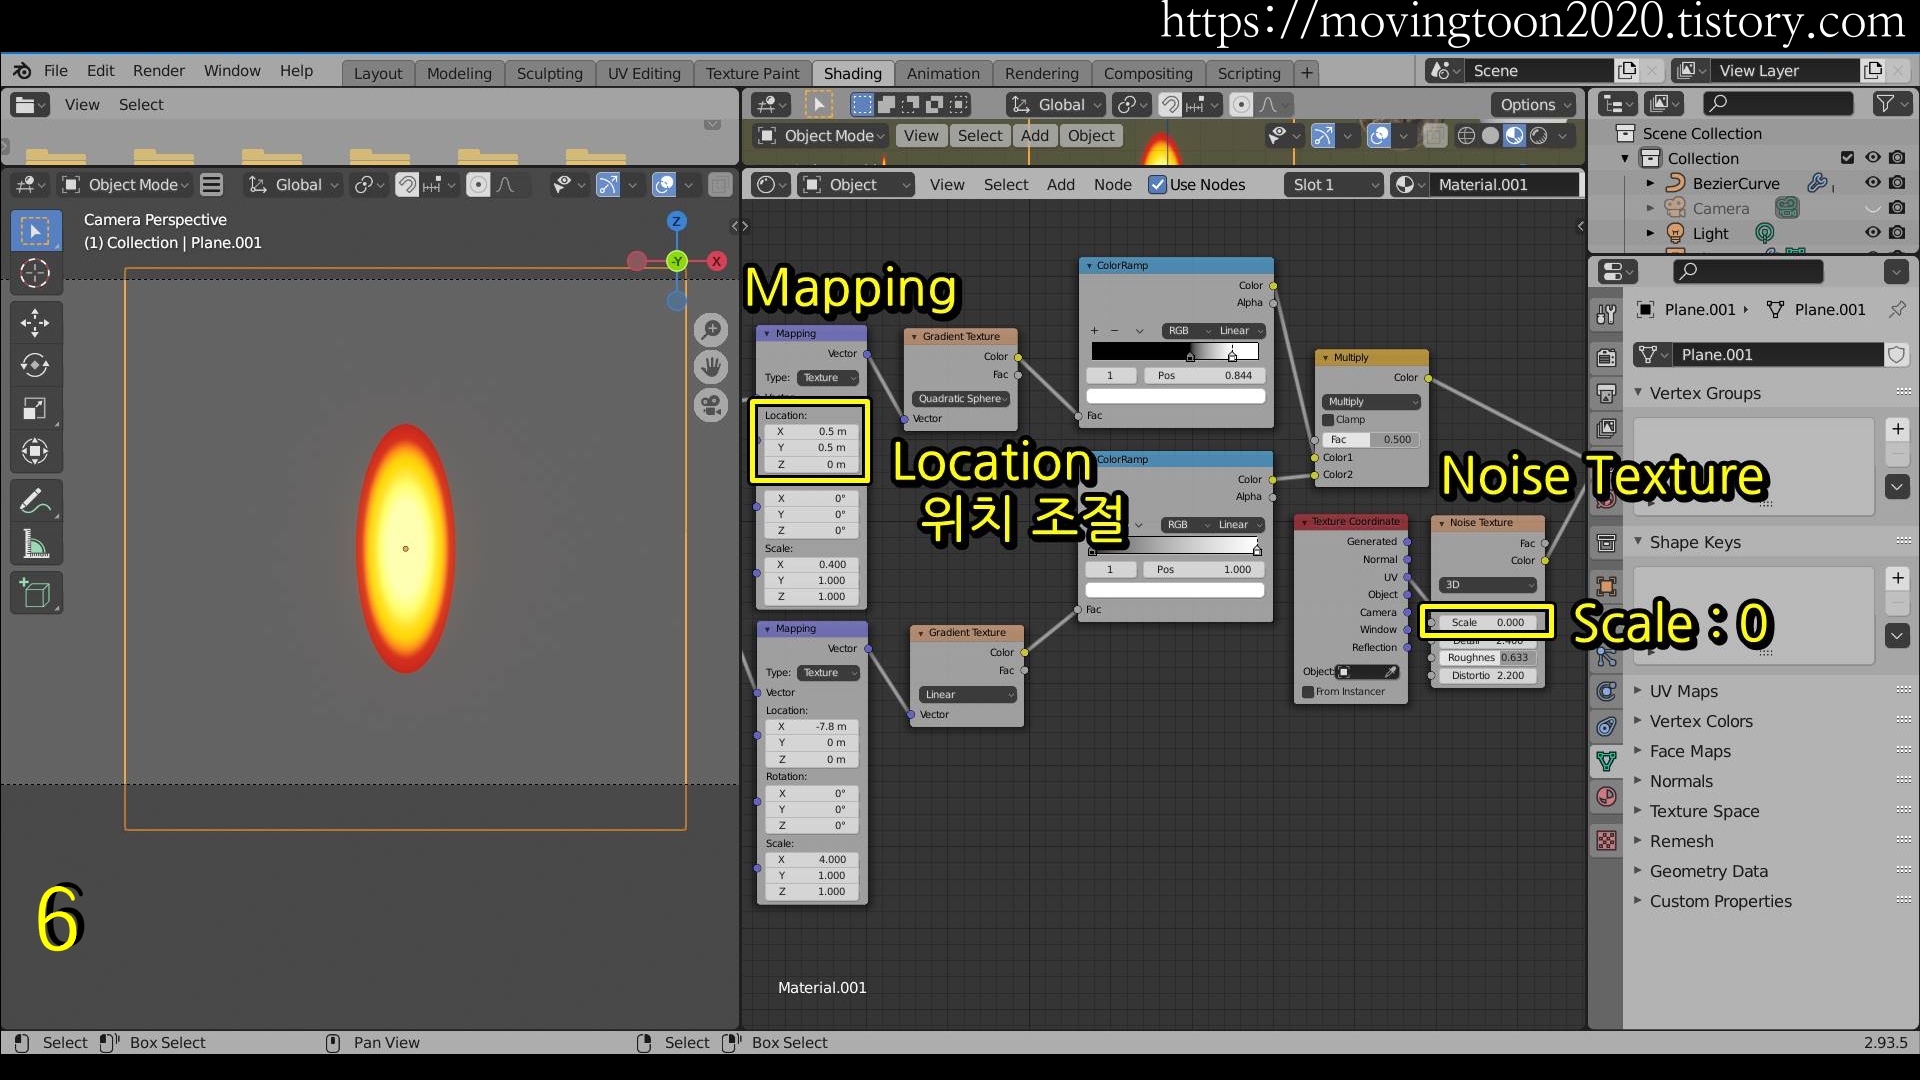Open the Texture properties tab

coord(1606,841)
